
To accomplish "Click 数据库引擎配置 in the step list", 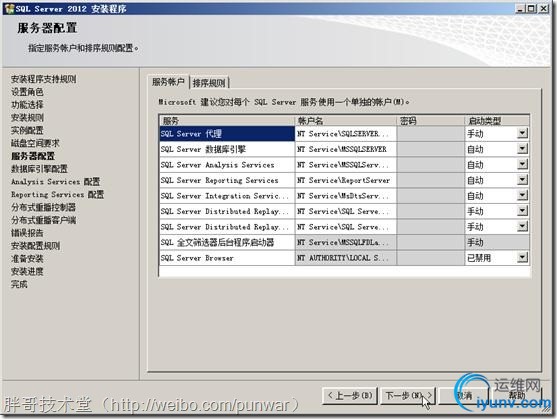I will 39,169.
